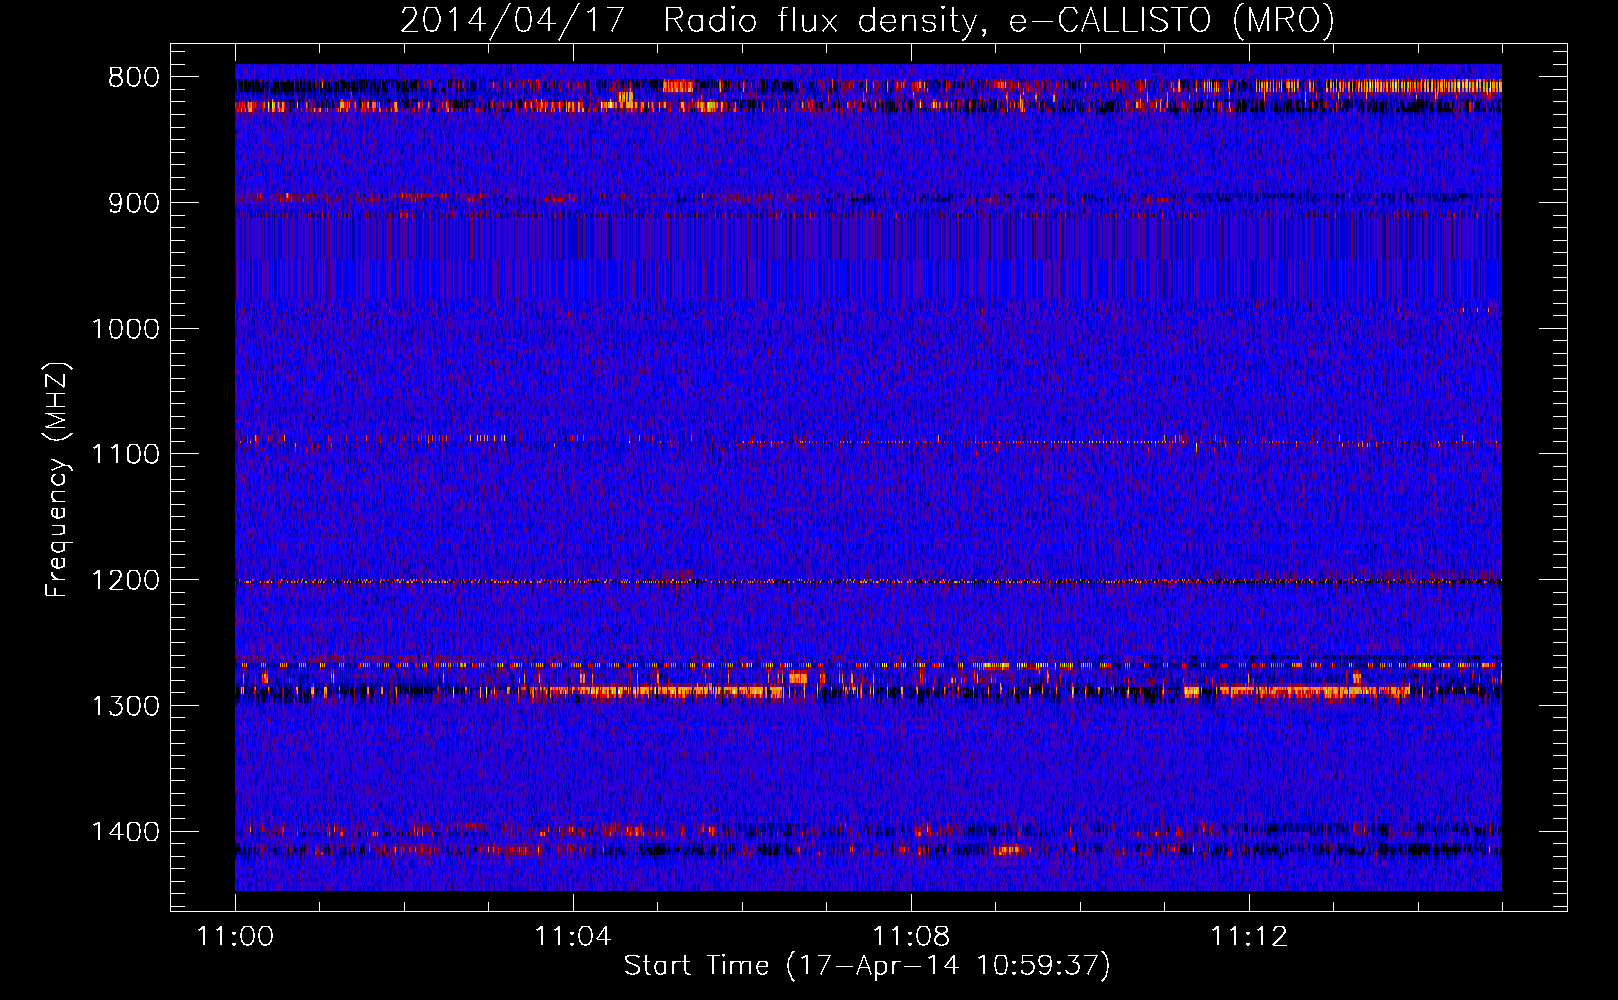1618x1000 pixels.
Task: Click the 1100 frequency tick label
Action: 126,455
